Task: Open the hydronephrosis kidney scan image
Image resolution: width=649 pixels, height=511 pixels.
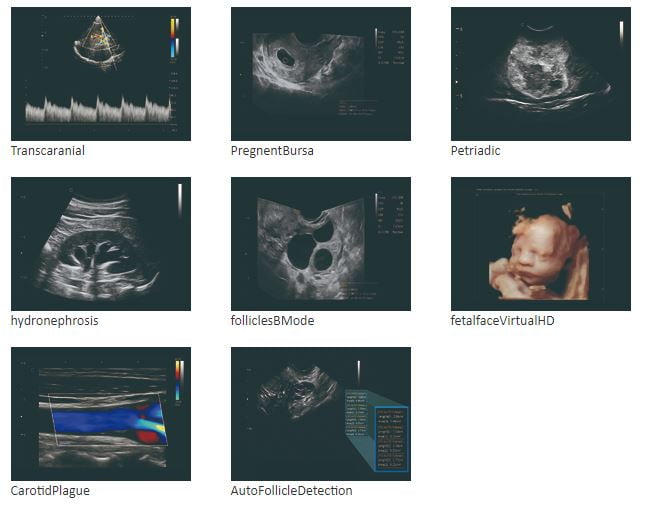Action: click(x=100, y=243)
